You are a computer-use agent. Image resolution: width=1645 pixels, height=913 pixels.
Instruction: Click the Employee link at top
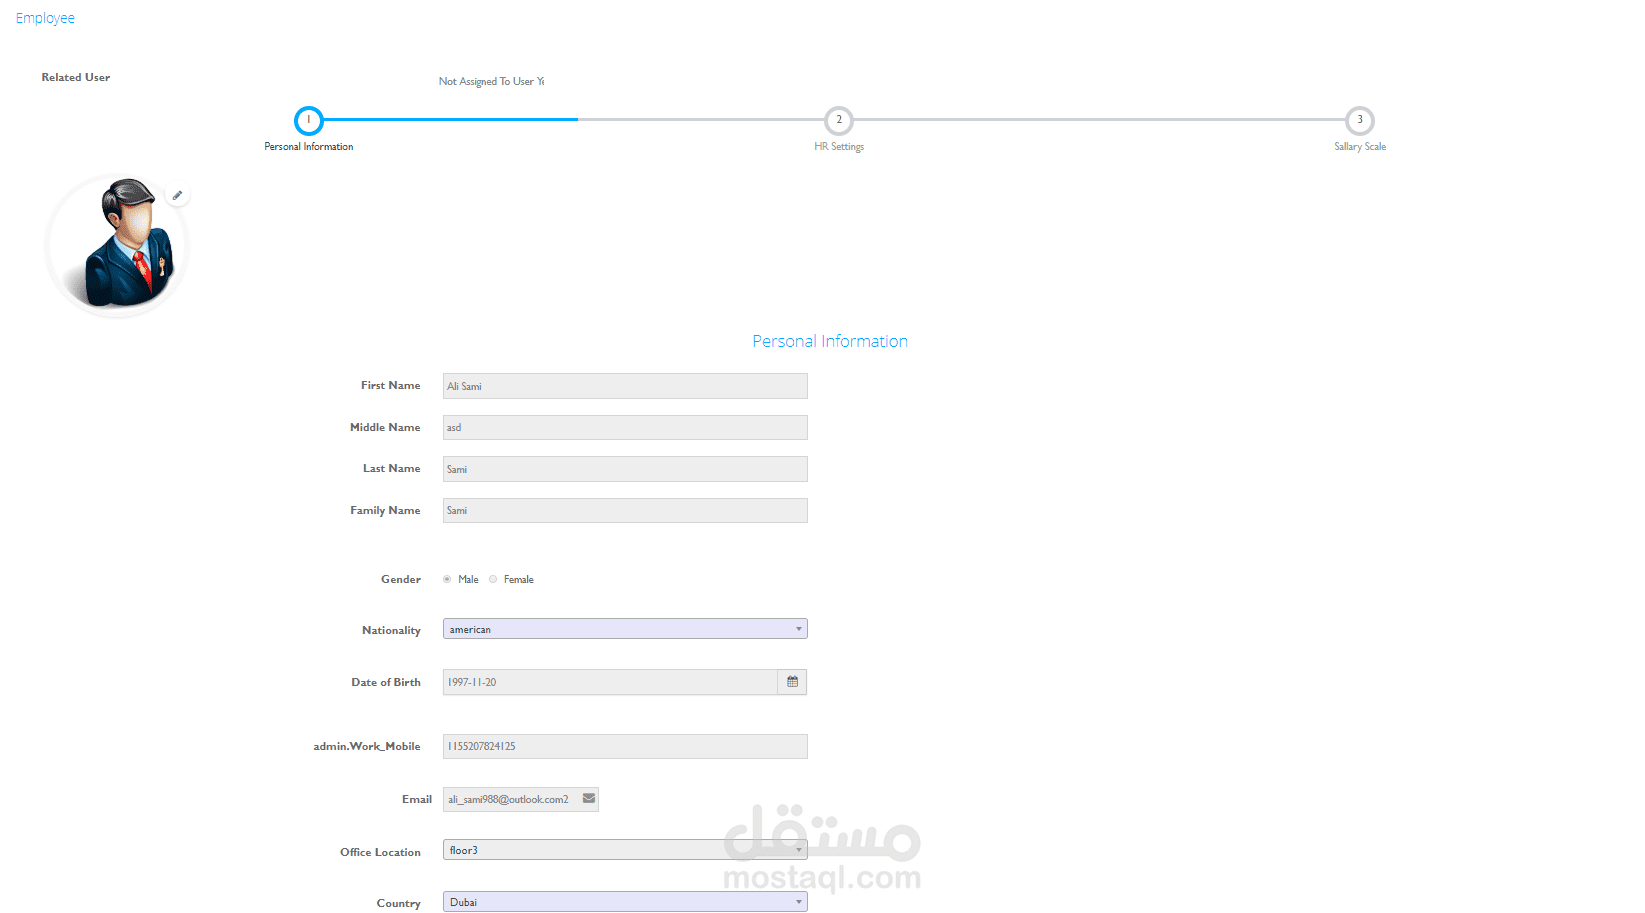tap(45, 18)
